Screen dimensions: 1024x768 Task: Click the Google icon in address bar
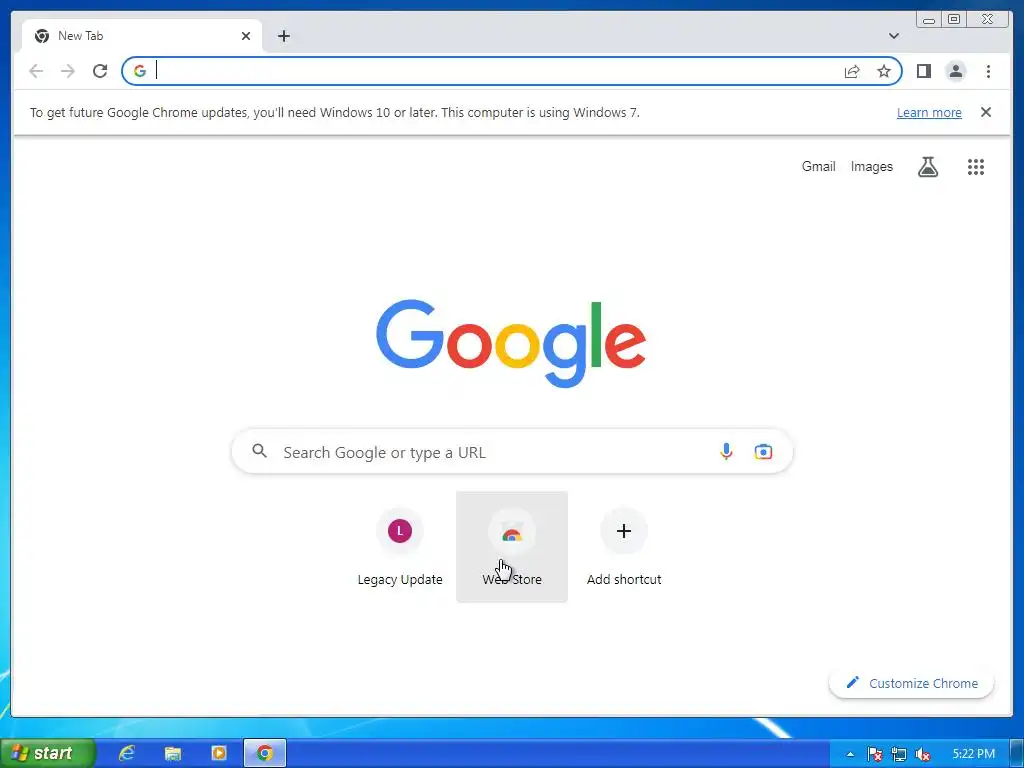[x=139, y=71]
